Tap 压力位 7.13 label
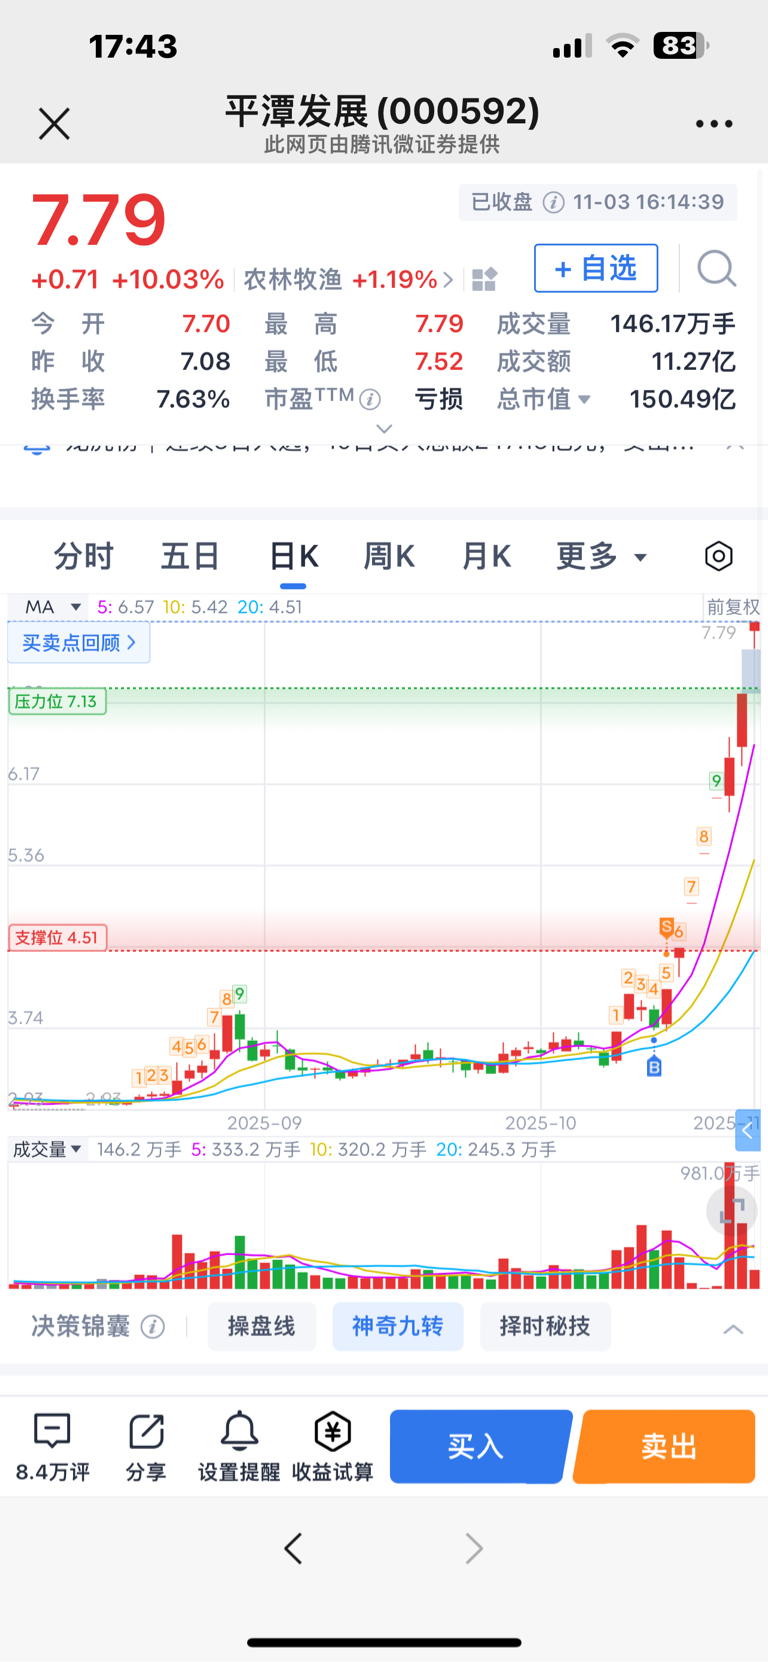768x1662 pixels. coord(56,702)
